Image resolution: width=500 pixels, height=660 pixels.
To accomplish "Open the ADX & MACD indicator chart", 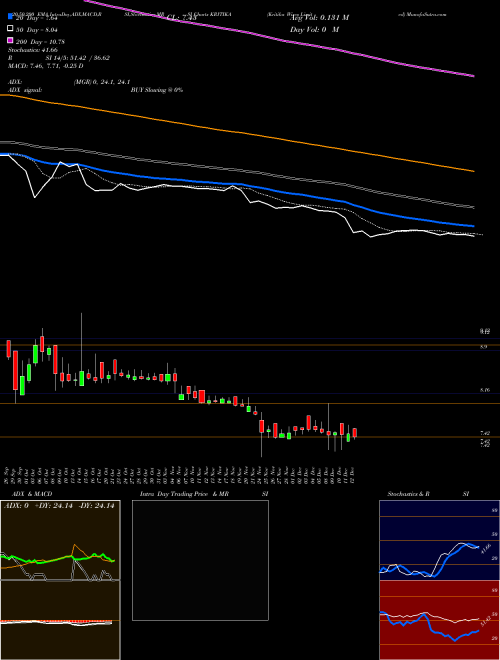I will 60,580.
